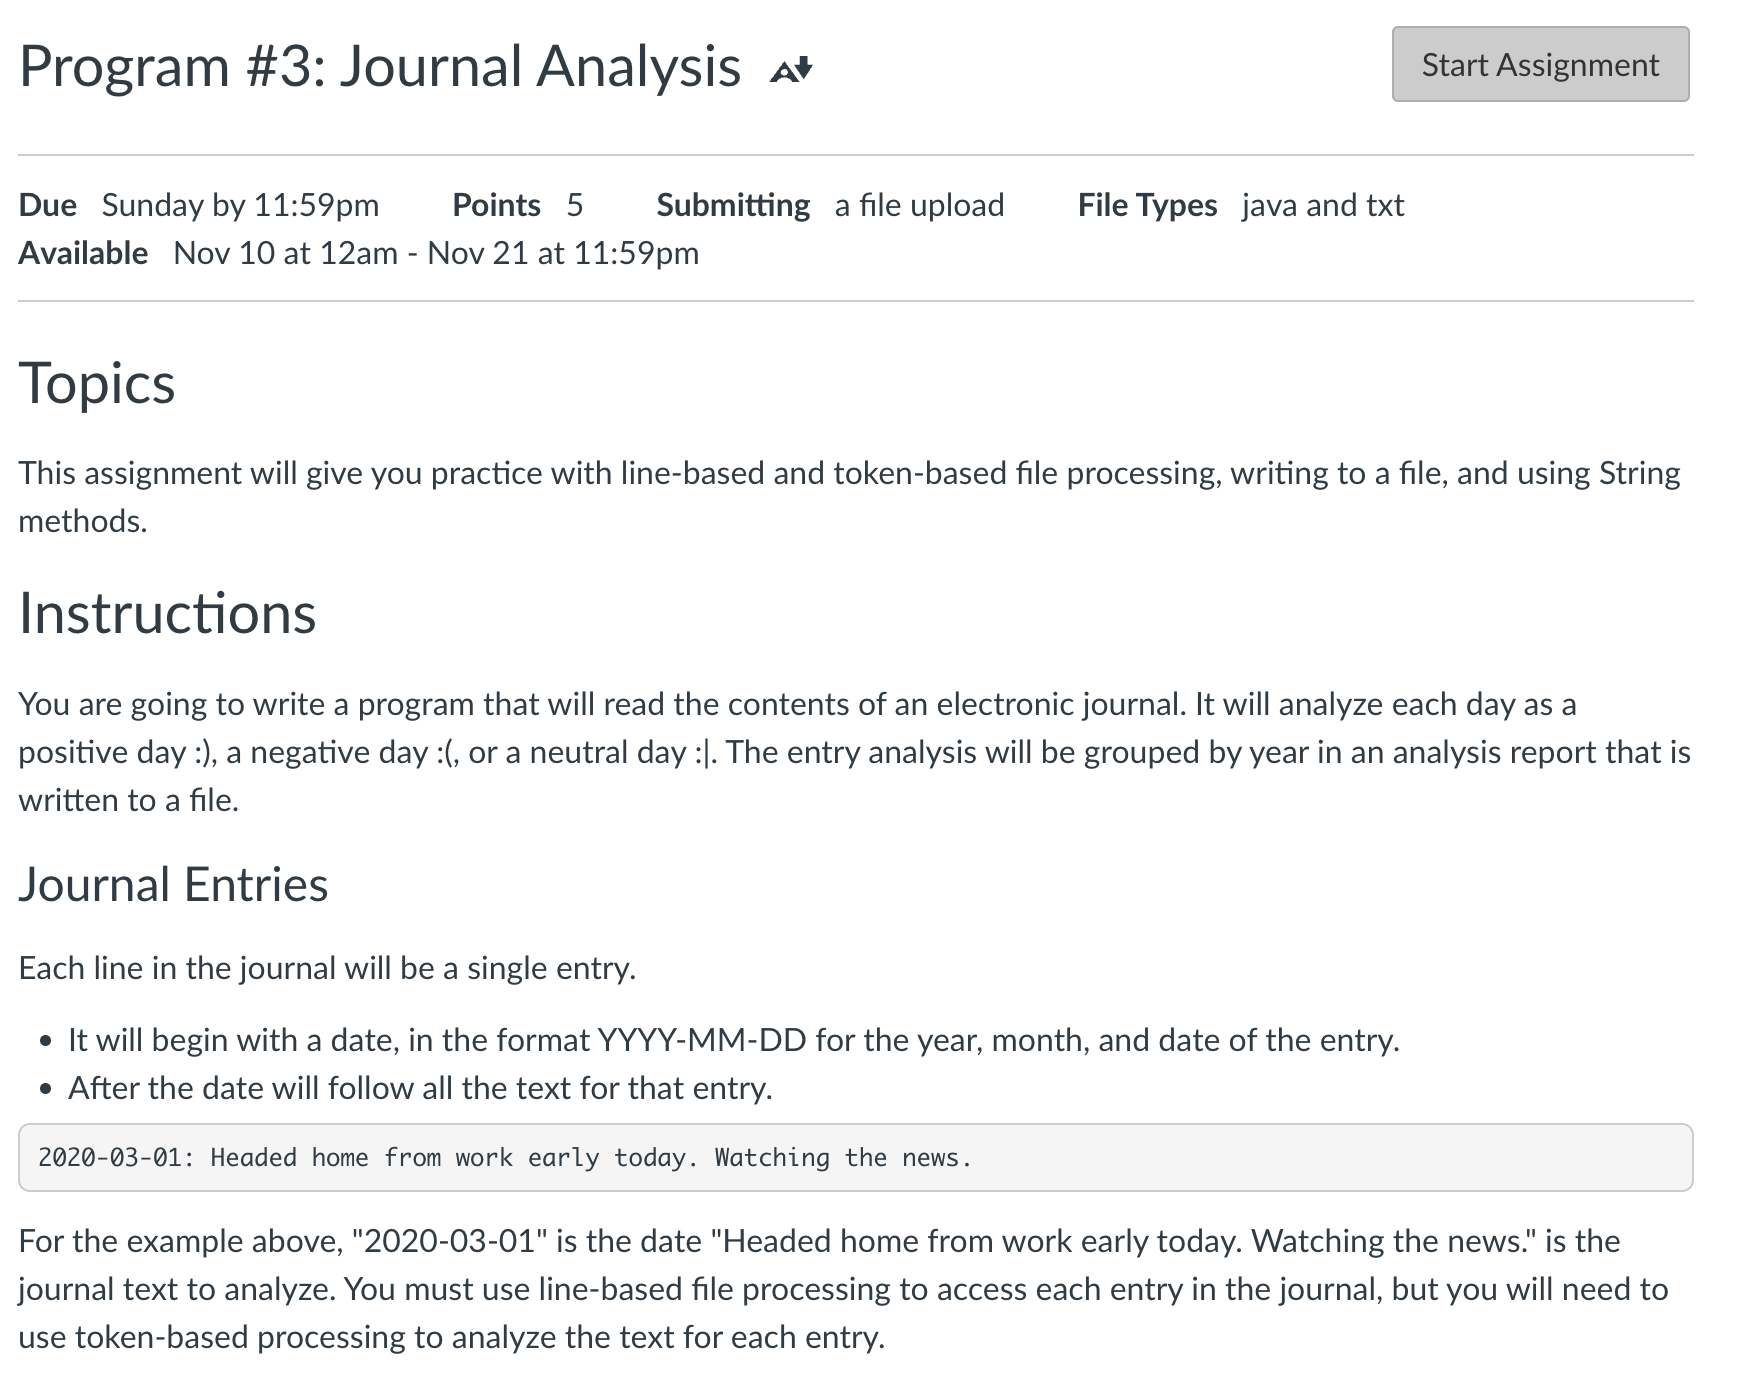Click the File Types java and txt text
This screenshot has width=1762, height=1394.
pyautogui.click(x=1240, y=204)
